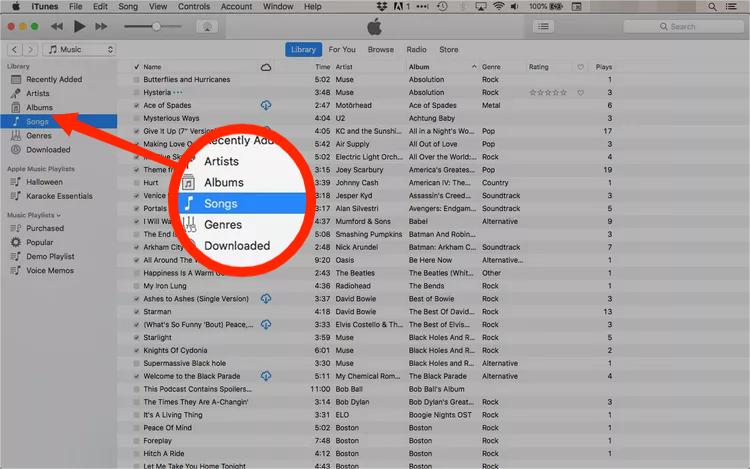Download Ace of Spades from cloud

click(x=266, y=105)
